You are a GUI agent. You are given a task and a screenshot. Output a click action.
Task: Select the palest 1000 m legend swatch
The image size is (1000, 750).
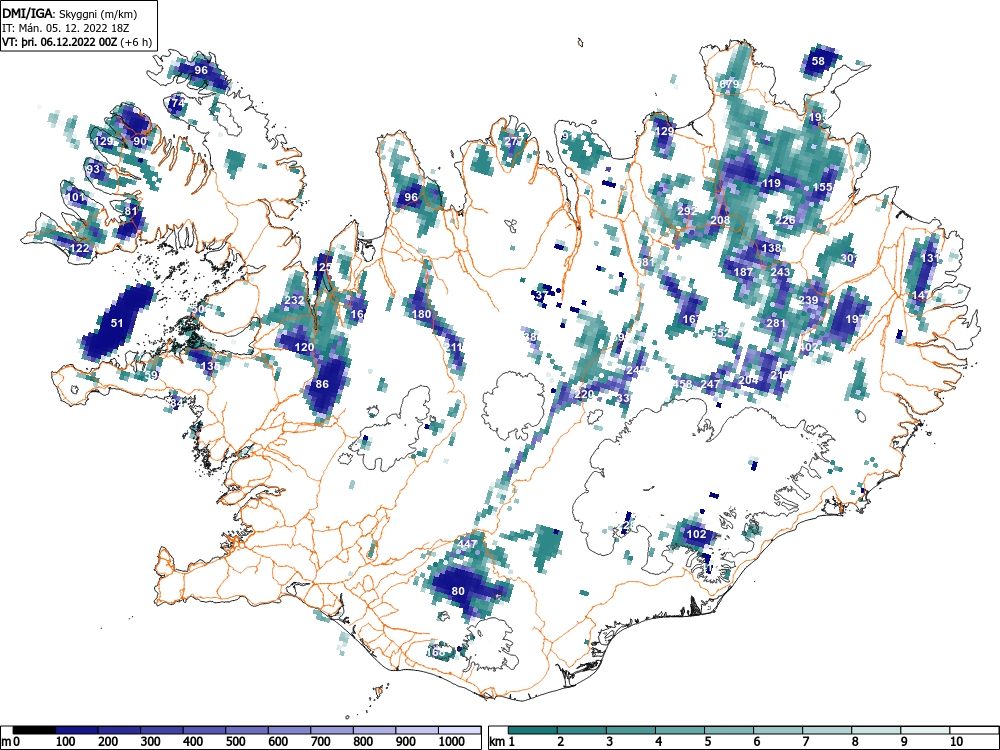click(459, 730)
